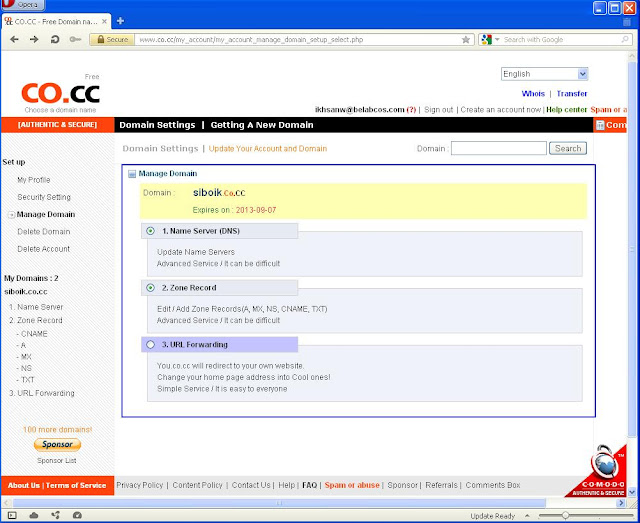Open the CNAME record entry in the sidebar

(32, 334)
